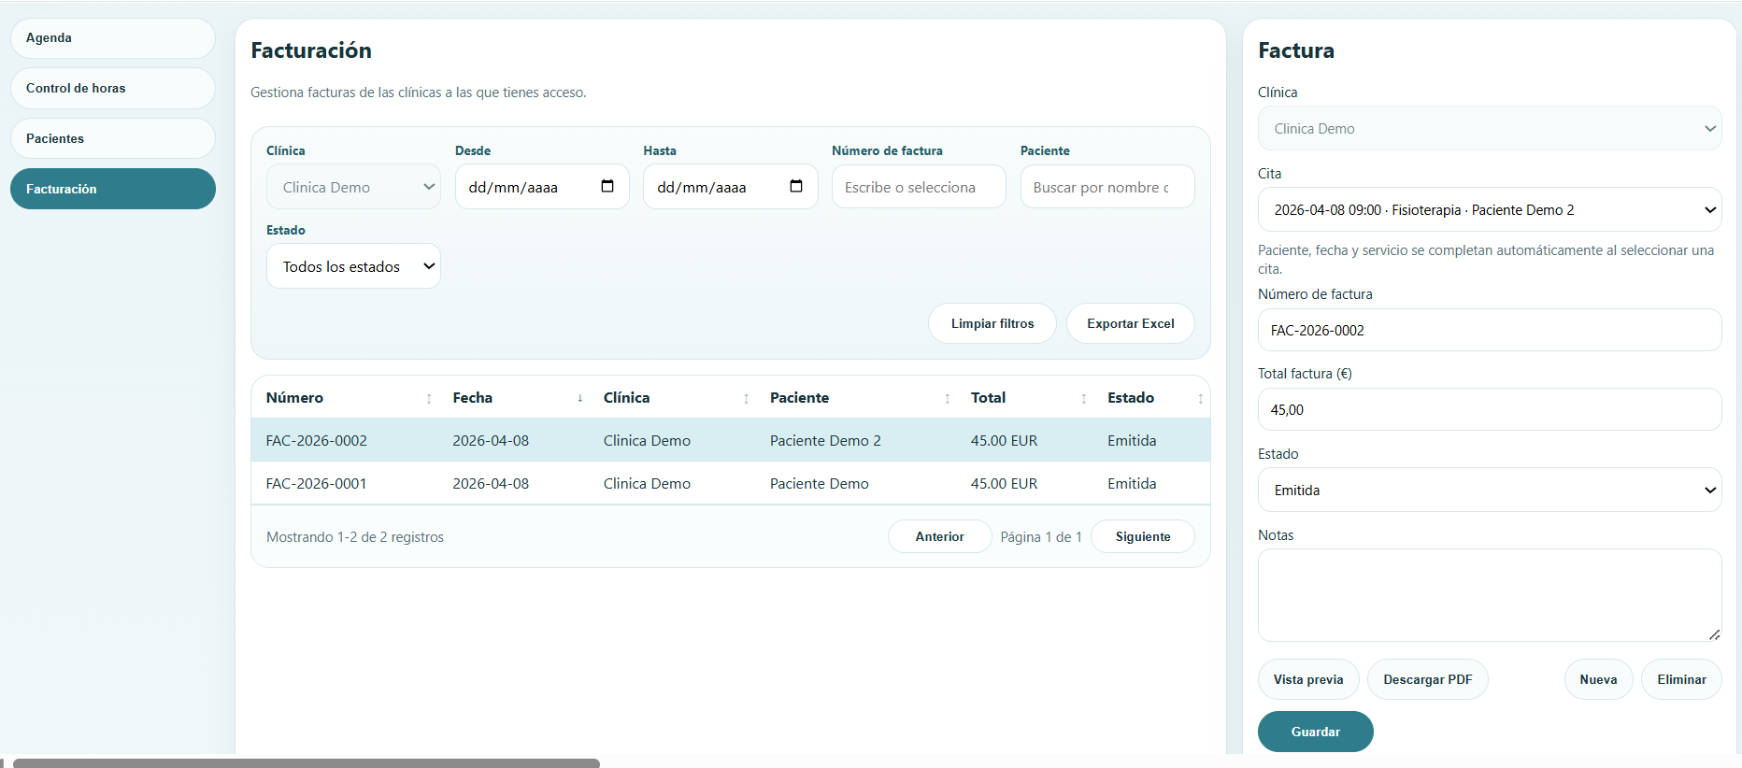The height and width of the screenshot is (768, 1742).
Task: Sort by the Número column arrow
Action: click(429, 399)
